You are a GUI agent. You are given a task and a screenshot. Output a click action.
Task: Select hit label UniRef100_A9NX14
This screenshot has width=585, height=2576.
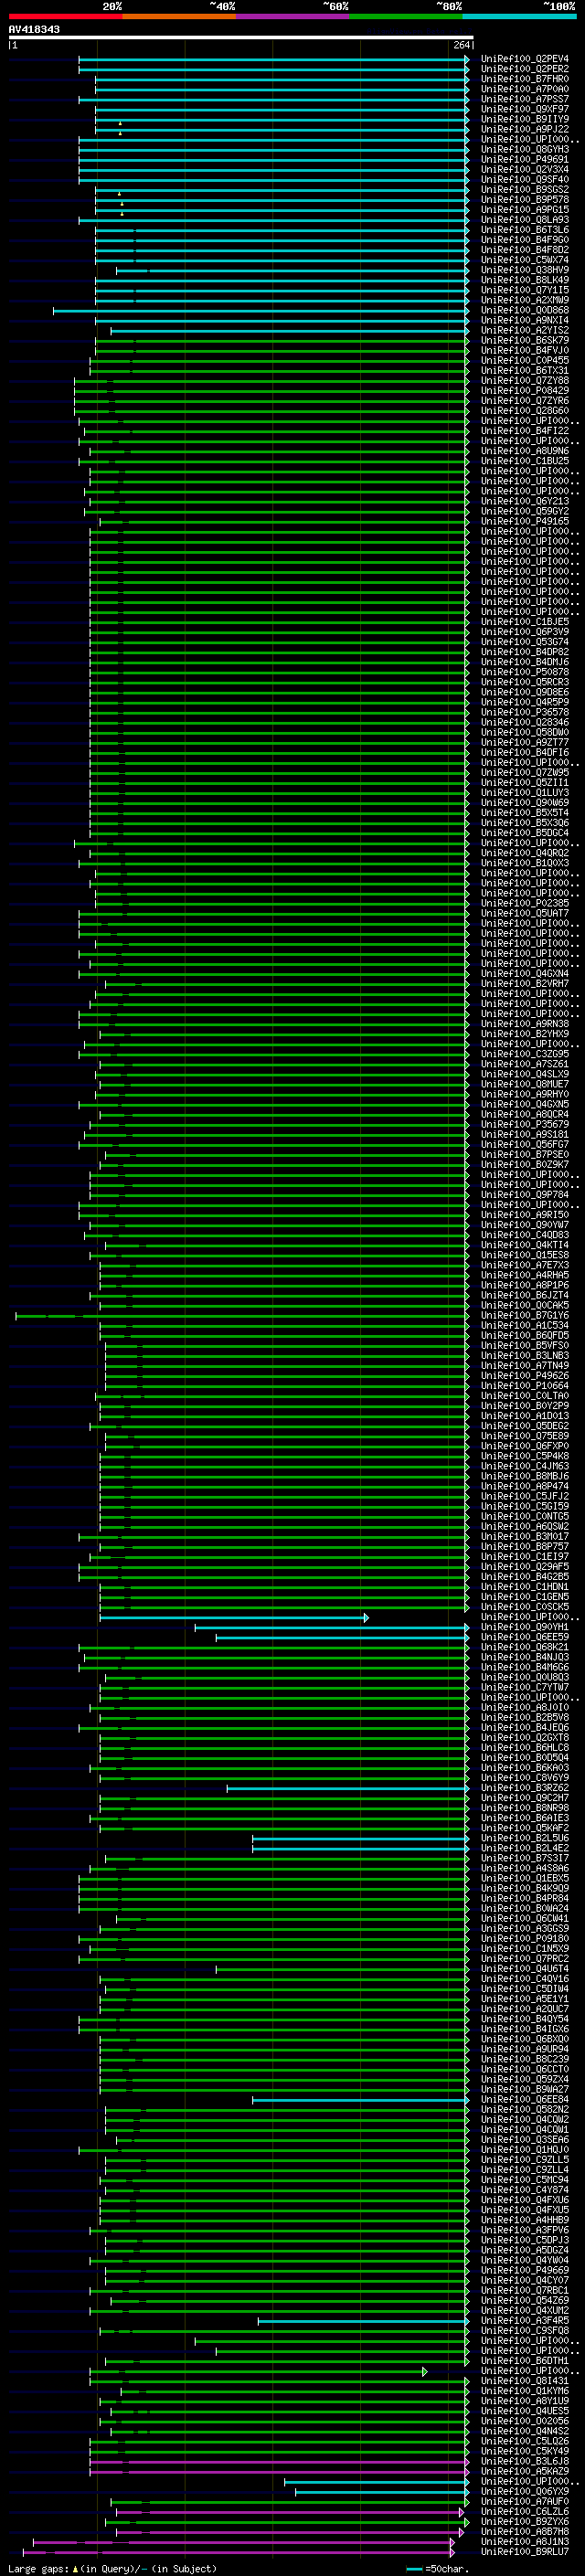click(x=524, y=320)
